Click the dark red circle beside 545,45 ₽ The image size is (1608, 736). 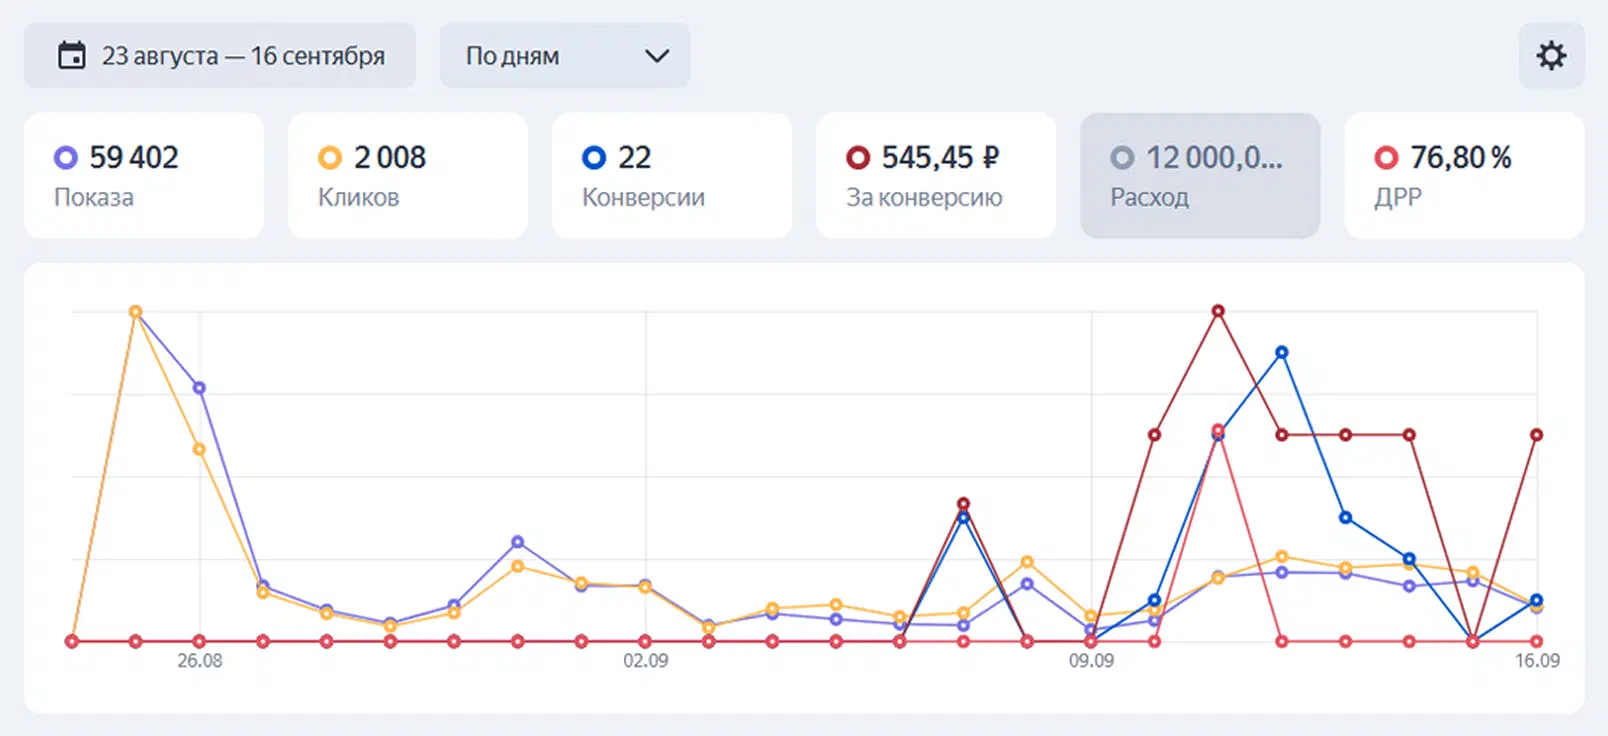coord(857,158)
